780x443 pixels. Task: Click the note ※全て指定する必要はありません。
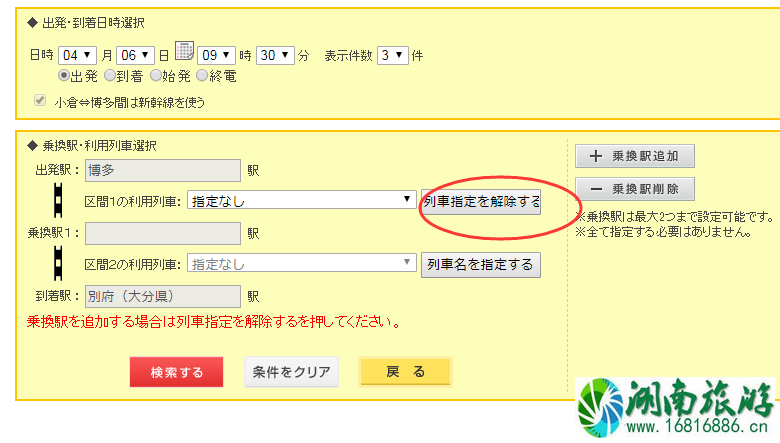tap(663, 232)
